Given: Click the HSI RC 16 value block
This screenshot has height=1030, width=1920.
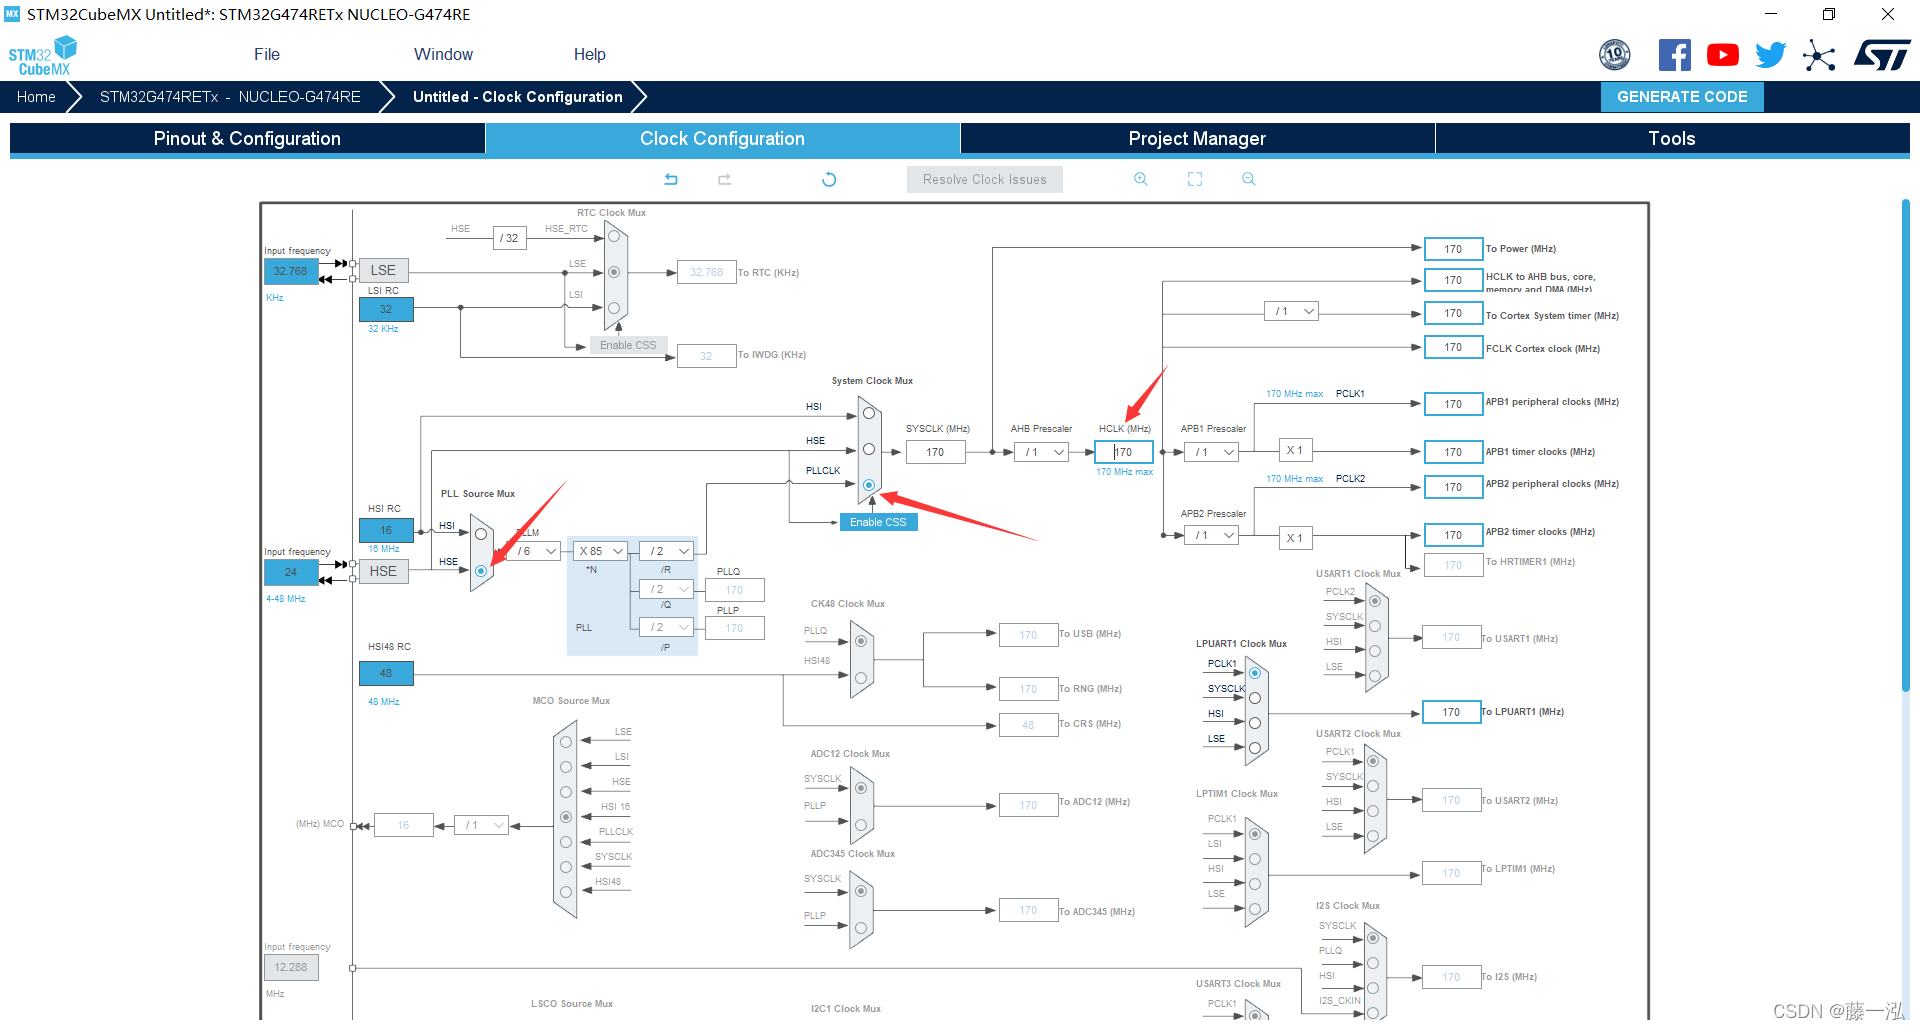Looking at the screenshot, I should coord(386,530).
